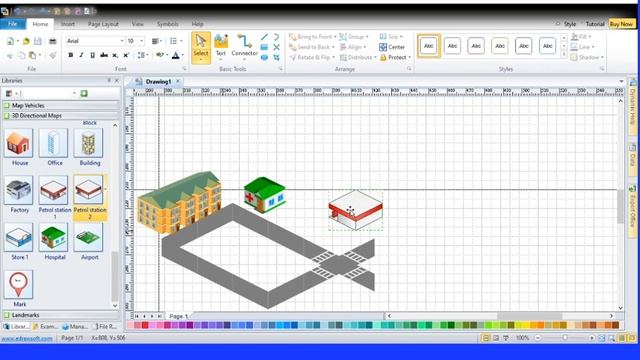640x360 pixels.
Task: Expand the Map Vehicles library
Action: click(x=61, y=105)
